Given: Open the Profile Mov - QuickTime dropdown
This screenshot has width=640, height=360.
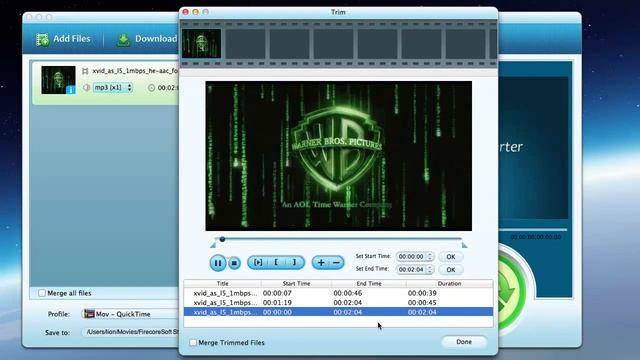Looking at the screenshot, I should pos(131,314).
